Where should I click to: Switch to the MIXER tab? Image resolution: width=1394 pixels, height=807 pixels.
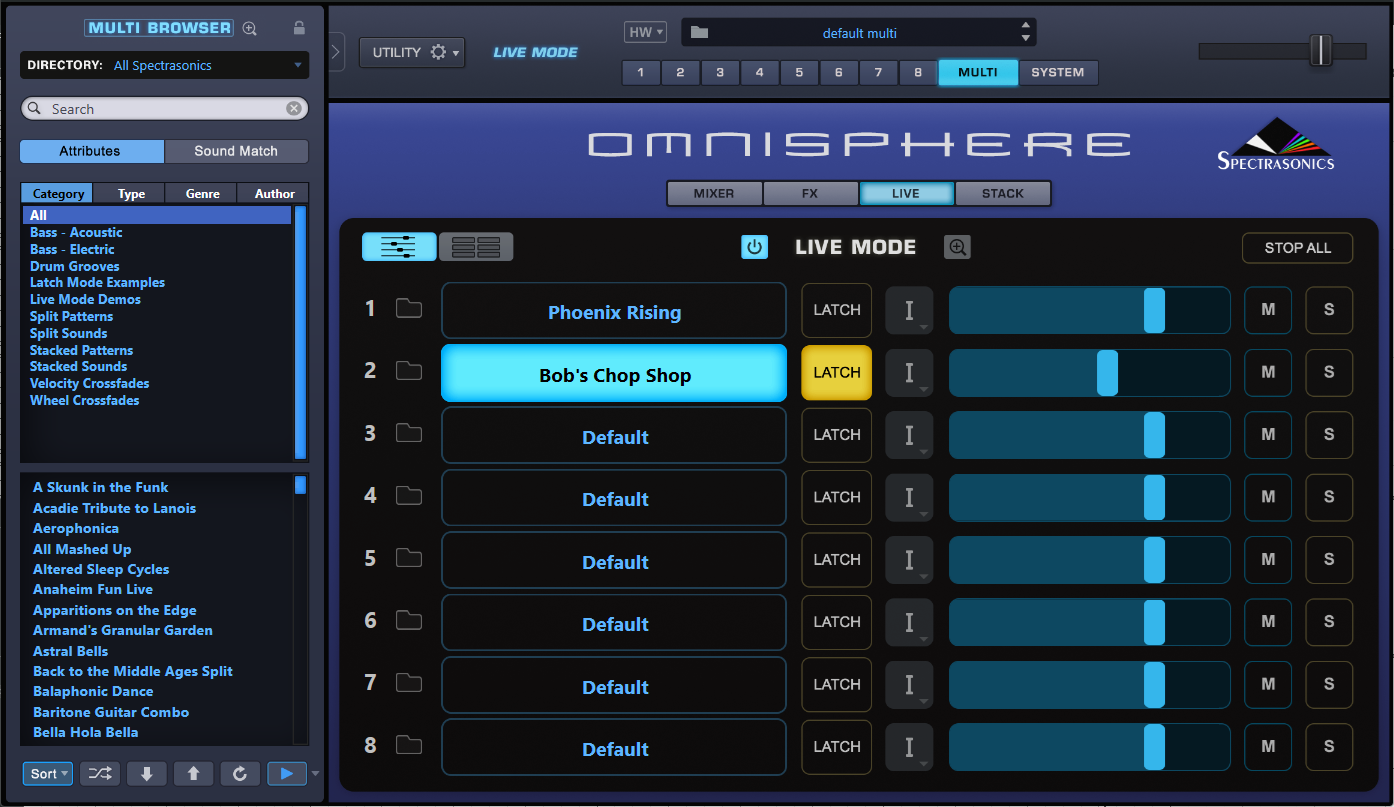(714, 193)
